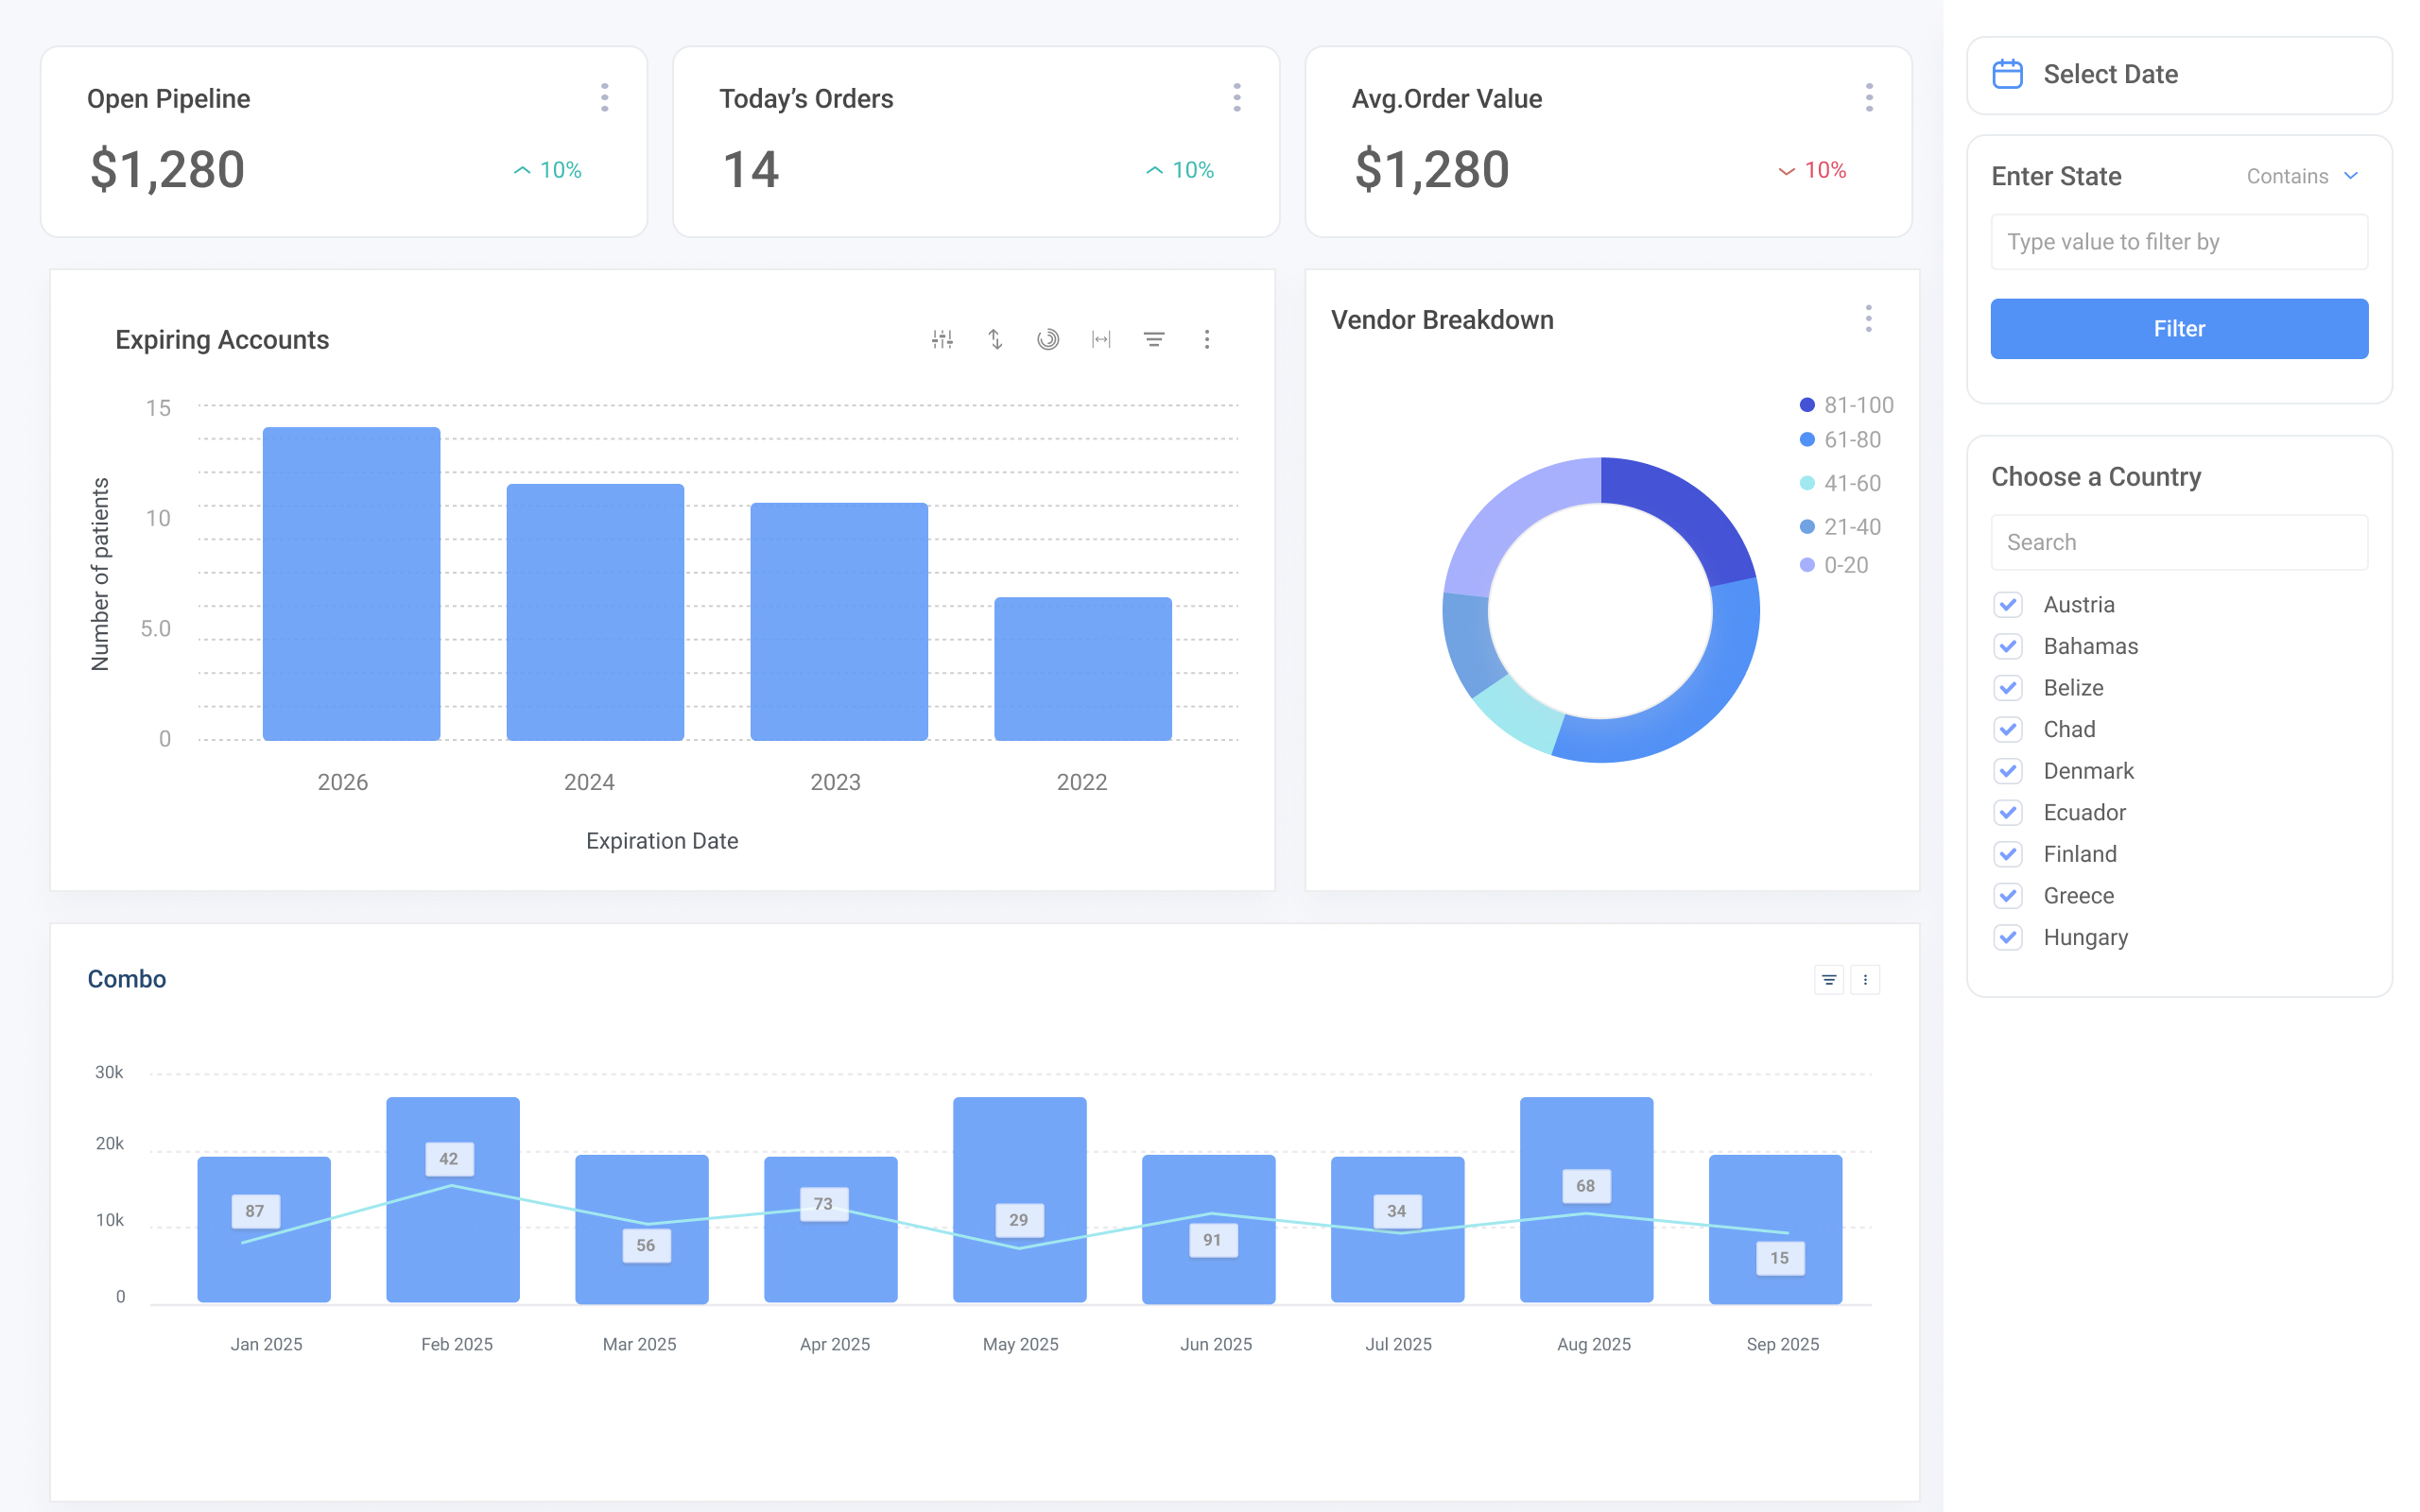Open the Avg.Order Value card menu
The width and height of the screenshot is (2420, 1512).
[x=1869, y=98]
